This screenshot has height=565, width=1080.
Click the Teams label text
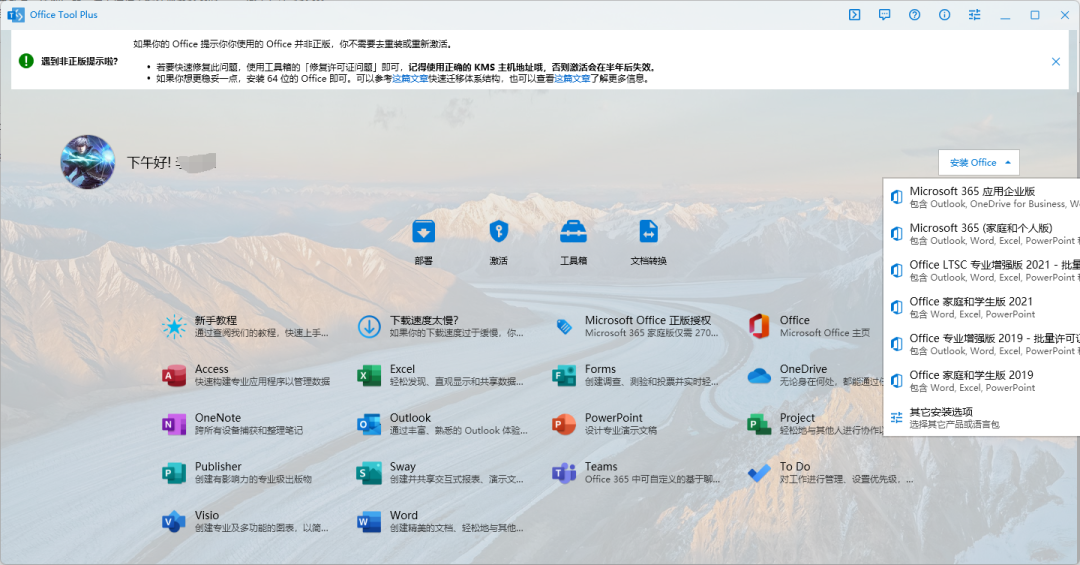click(601, 466)
